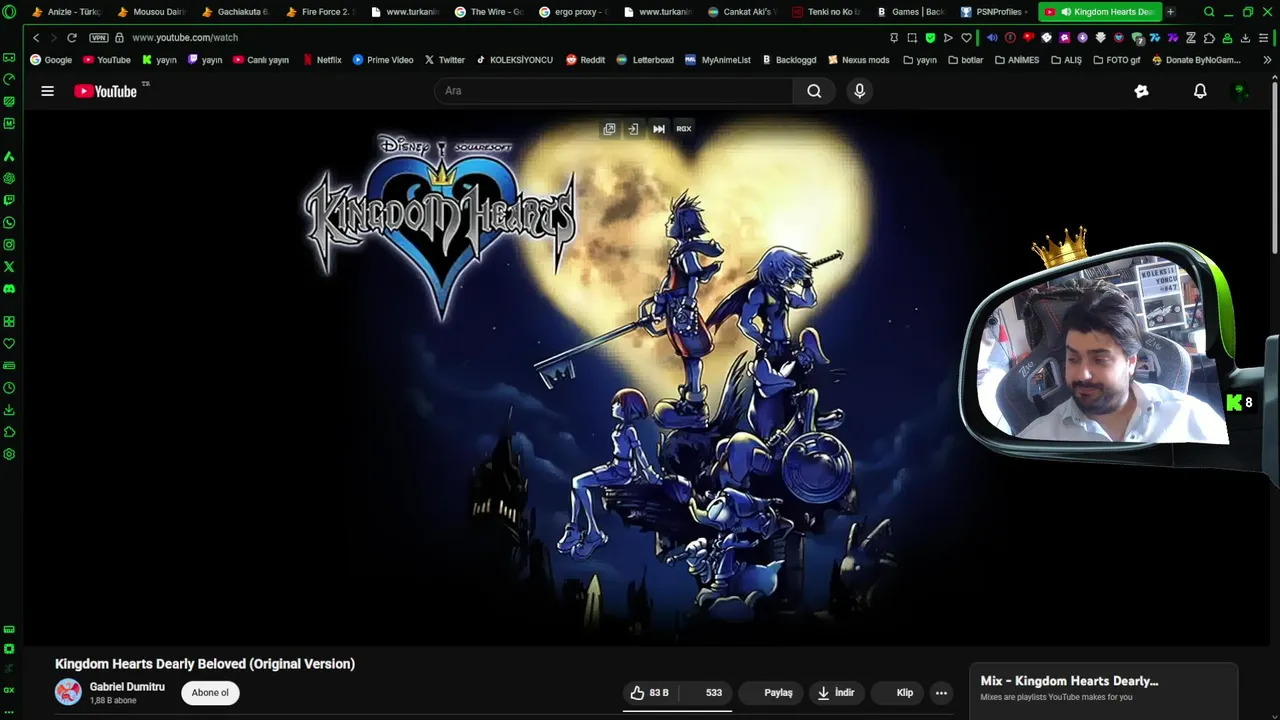Viewport: 1280px width, 720px height.
Task: Subscribe using the Abone ol button
Action: pos(210,692)
